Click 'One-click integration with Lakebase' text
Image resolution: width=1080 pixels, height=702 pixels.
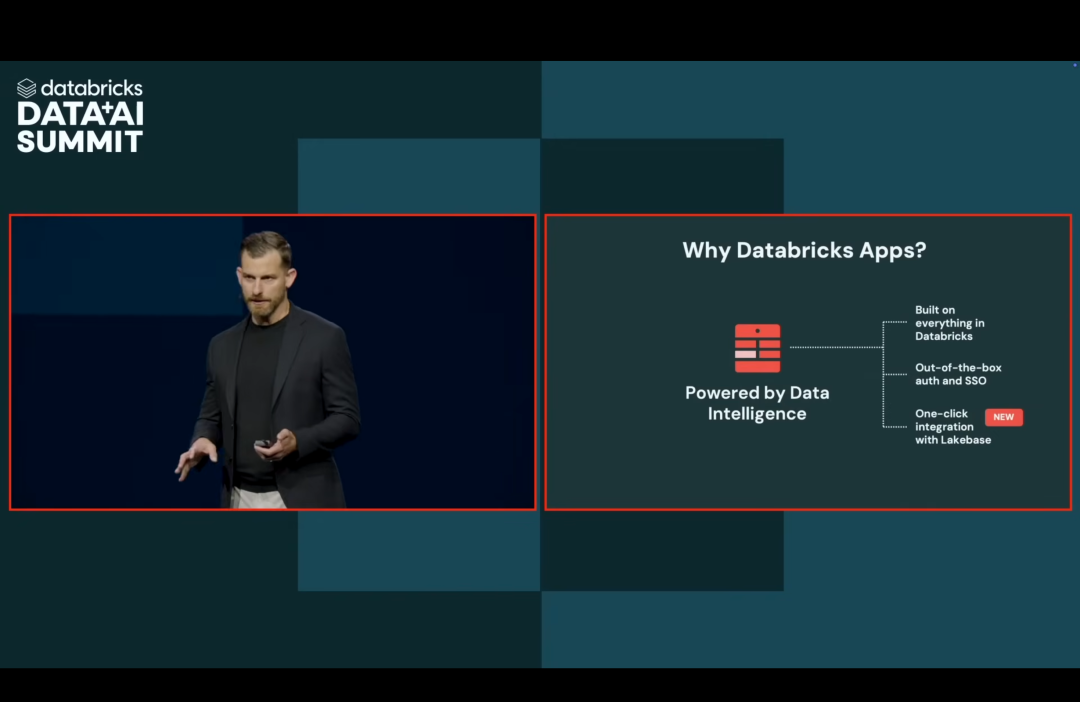coord(953,426)
